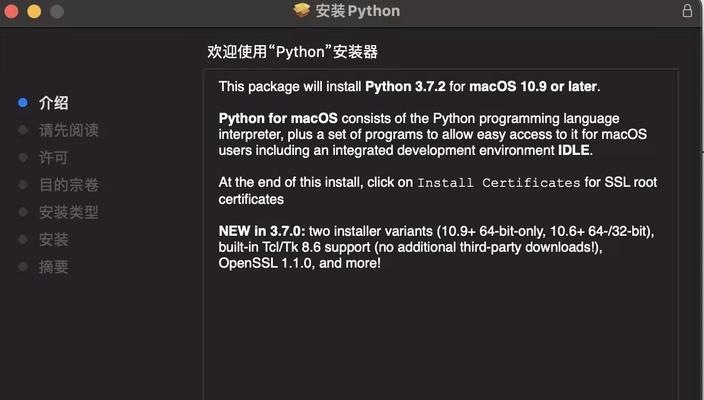Click the 欢迎使用"Python"安装器 heading

pos(292,52)
